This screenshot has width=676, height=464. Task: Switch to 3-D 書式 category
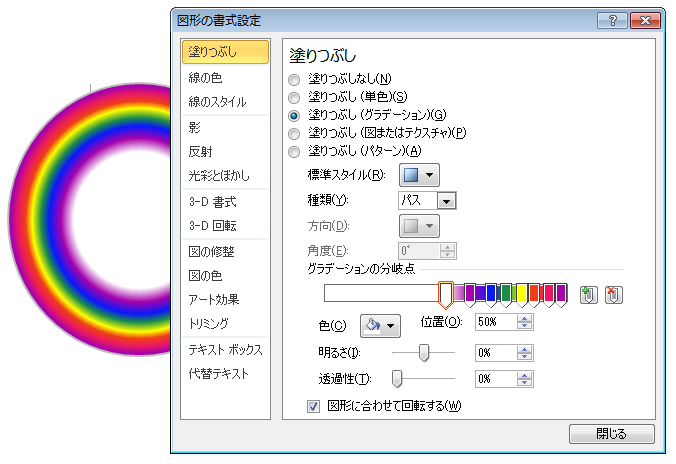pyautogui.click(x=225, y=202)
